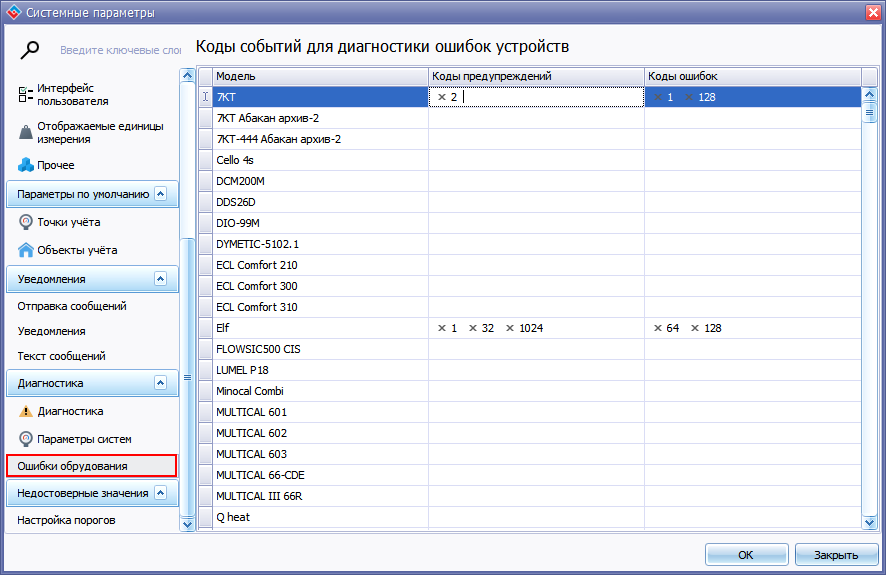Viewport: 886px width, 575px height.
Task: Collapse the Недостоверные значения section
Action: (x=160, y=493)
